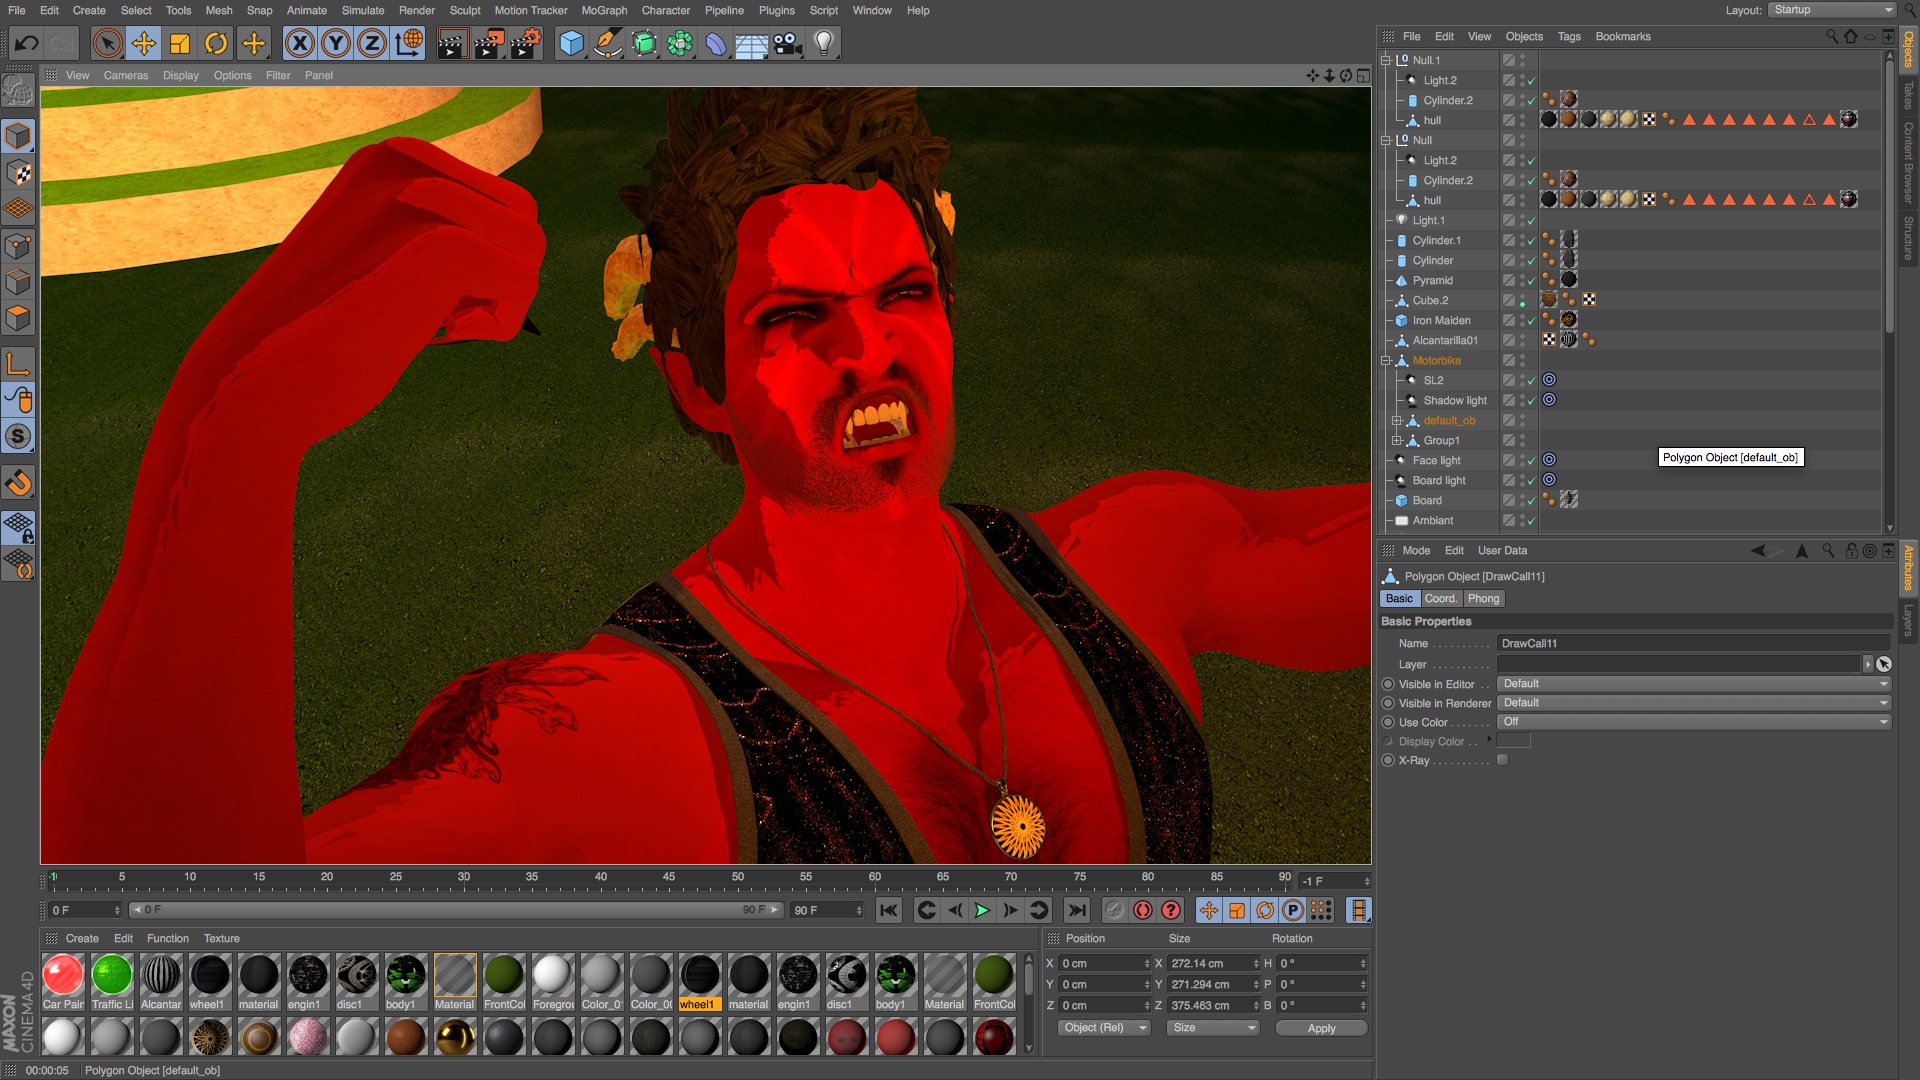The height and width of the screenshot is (1080, 1920).
Task: Select the Move tool in top toolbar
Action: pos(144,43)
